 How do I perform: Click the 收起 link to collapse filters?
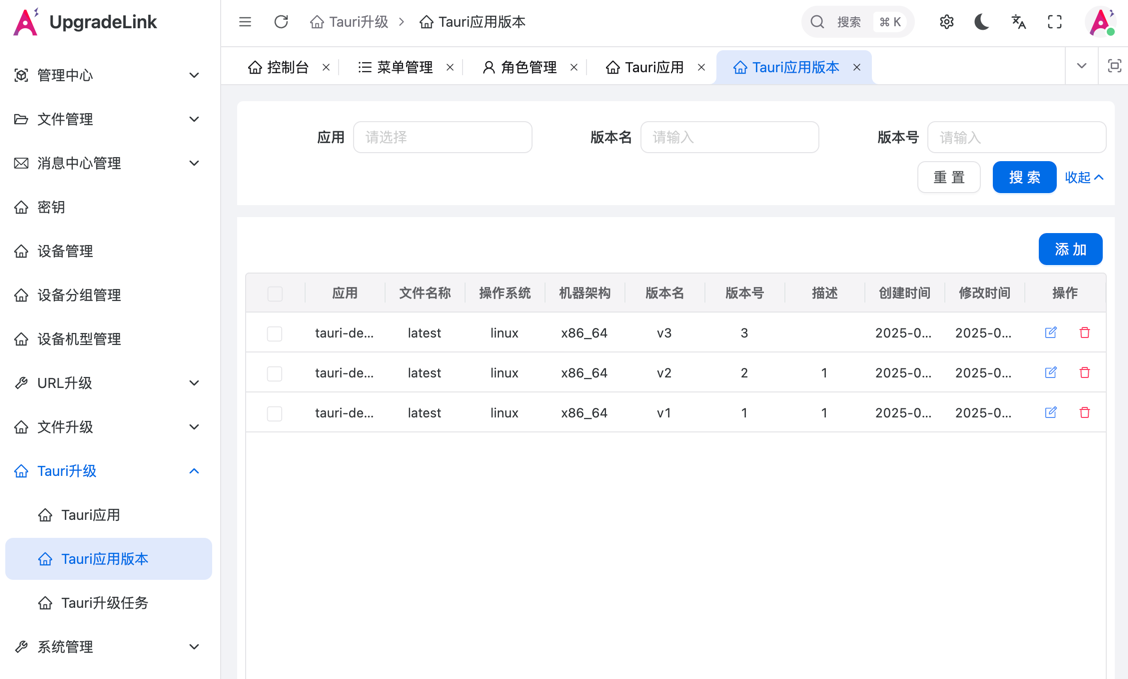click(x=1083, y=177)
